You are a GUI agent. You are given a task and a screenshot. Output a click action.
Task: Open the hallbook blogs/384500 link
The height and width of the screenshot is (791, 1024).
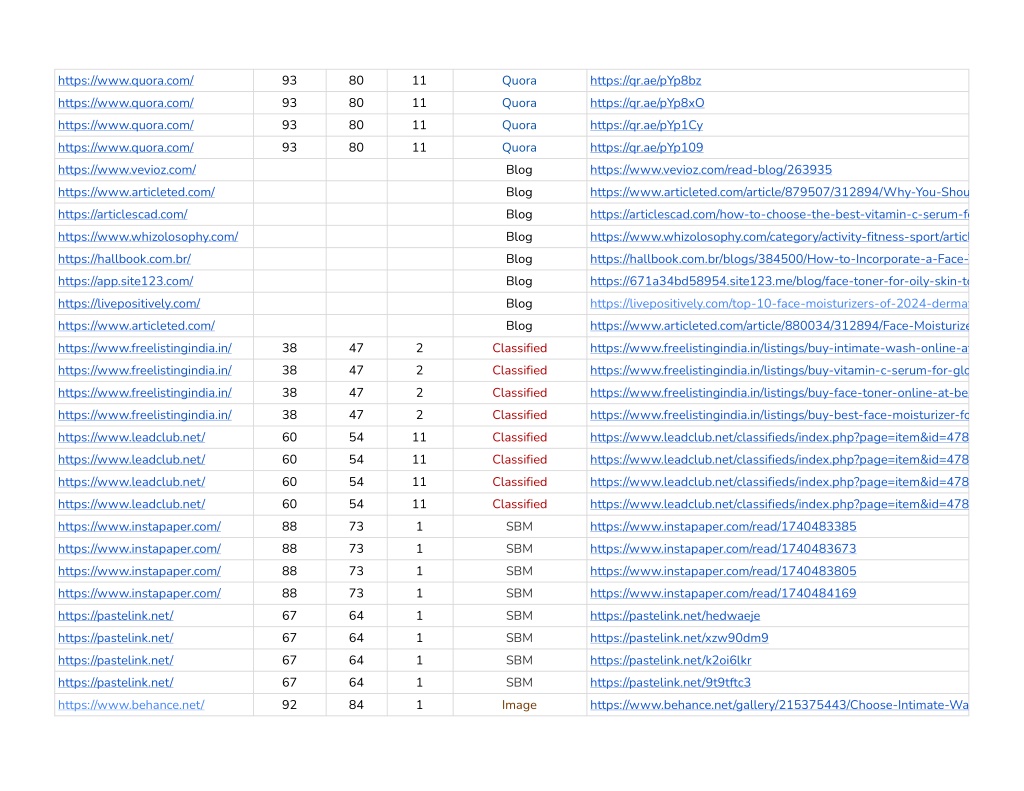point(779,258)
